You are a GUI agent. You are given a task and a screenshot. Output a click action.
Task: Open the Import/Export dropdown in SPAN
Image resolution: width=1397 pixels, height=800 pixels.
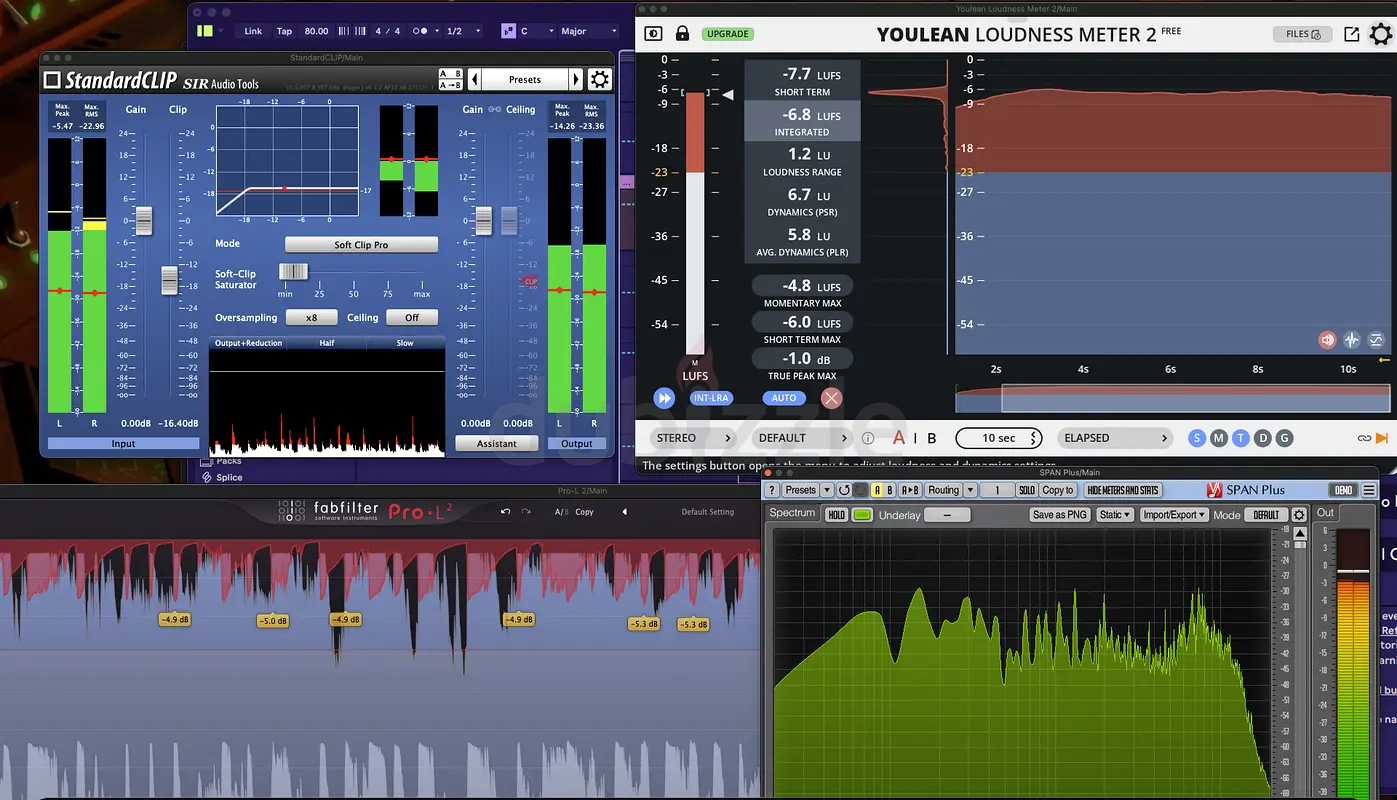[x=1174, y=515]
